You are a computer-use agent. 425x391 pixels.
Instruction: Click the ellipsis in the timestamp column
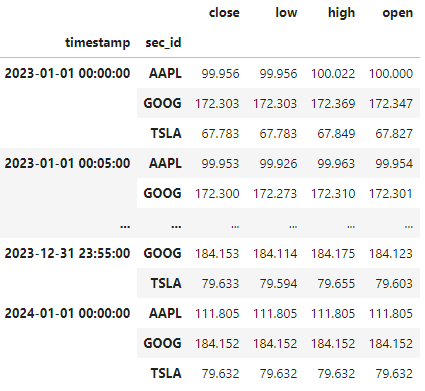point(125,226)
